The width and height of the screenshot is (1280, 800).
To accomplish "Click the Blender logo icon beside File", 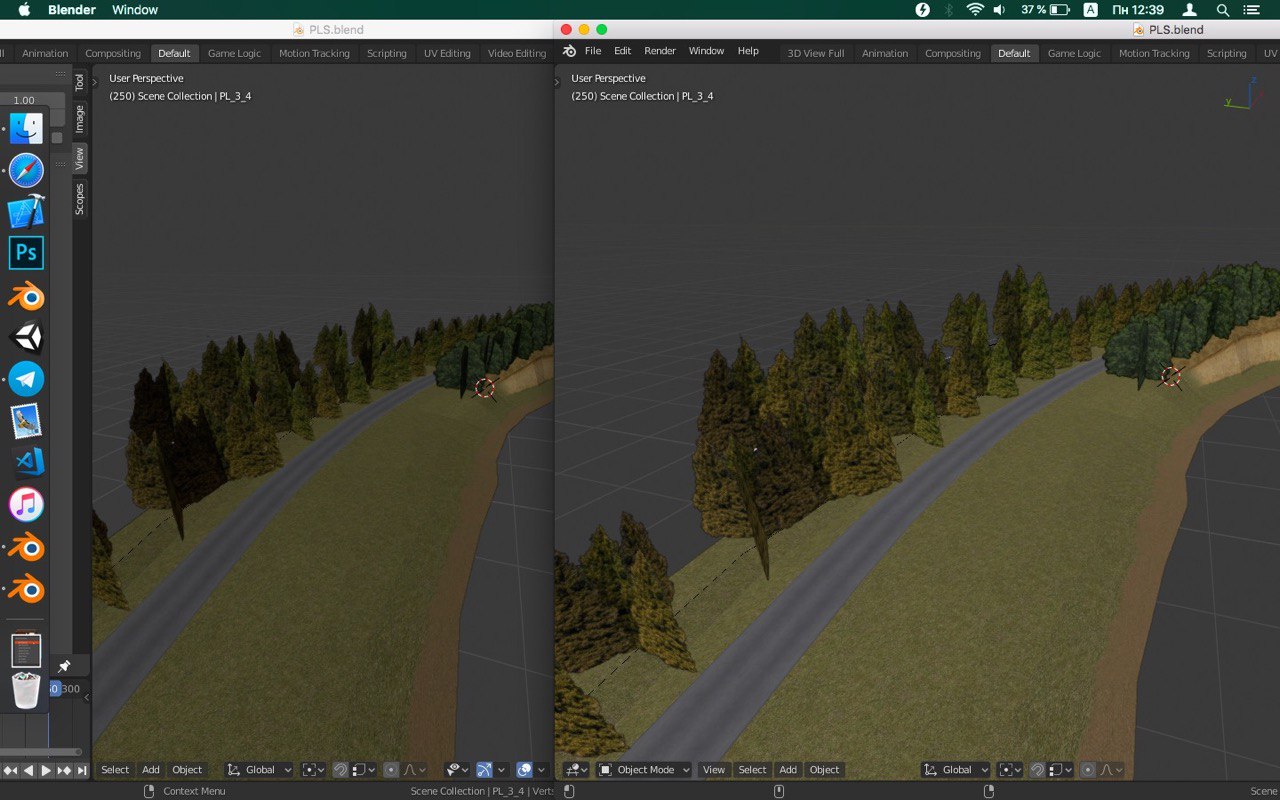I will [x=569, y=51].
